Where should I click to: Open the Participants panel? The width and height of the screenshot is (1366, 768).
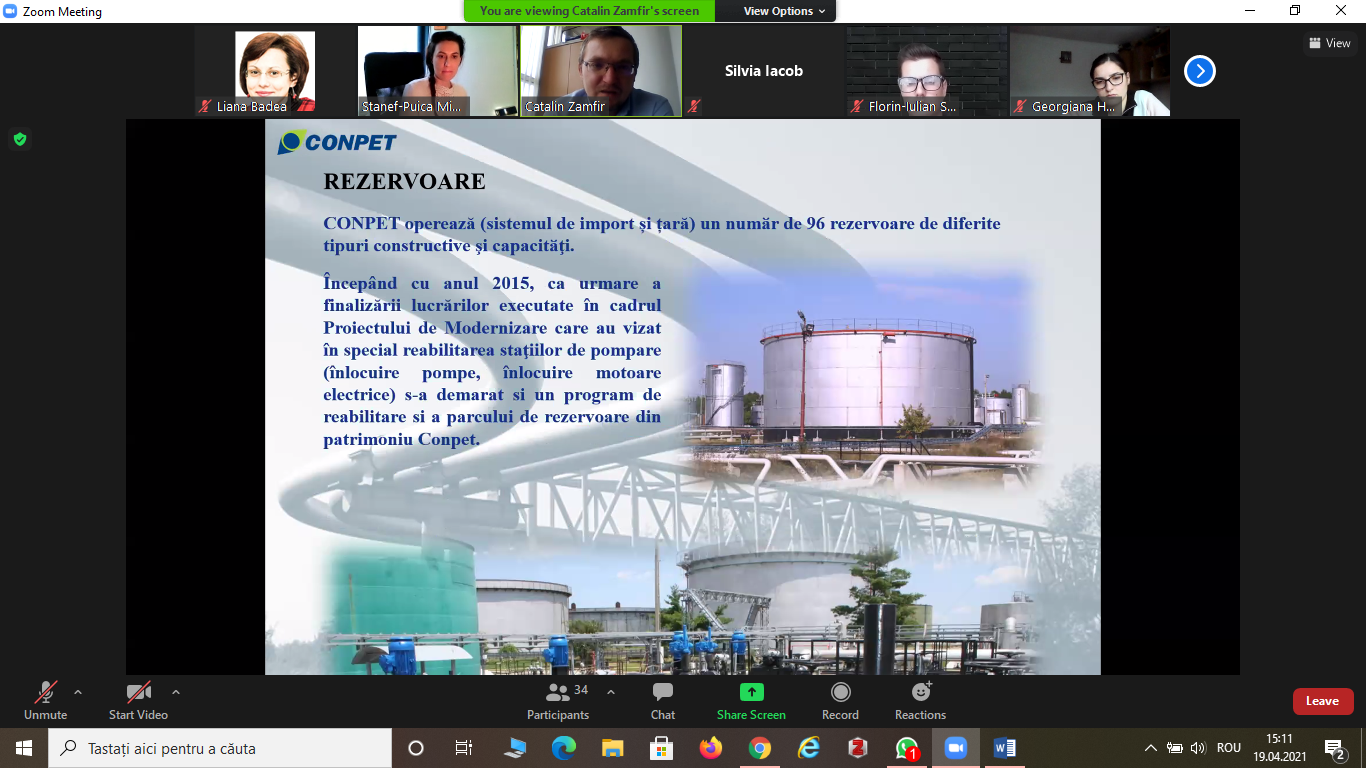(558, 700)
